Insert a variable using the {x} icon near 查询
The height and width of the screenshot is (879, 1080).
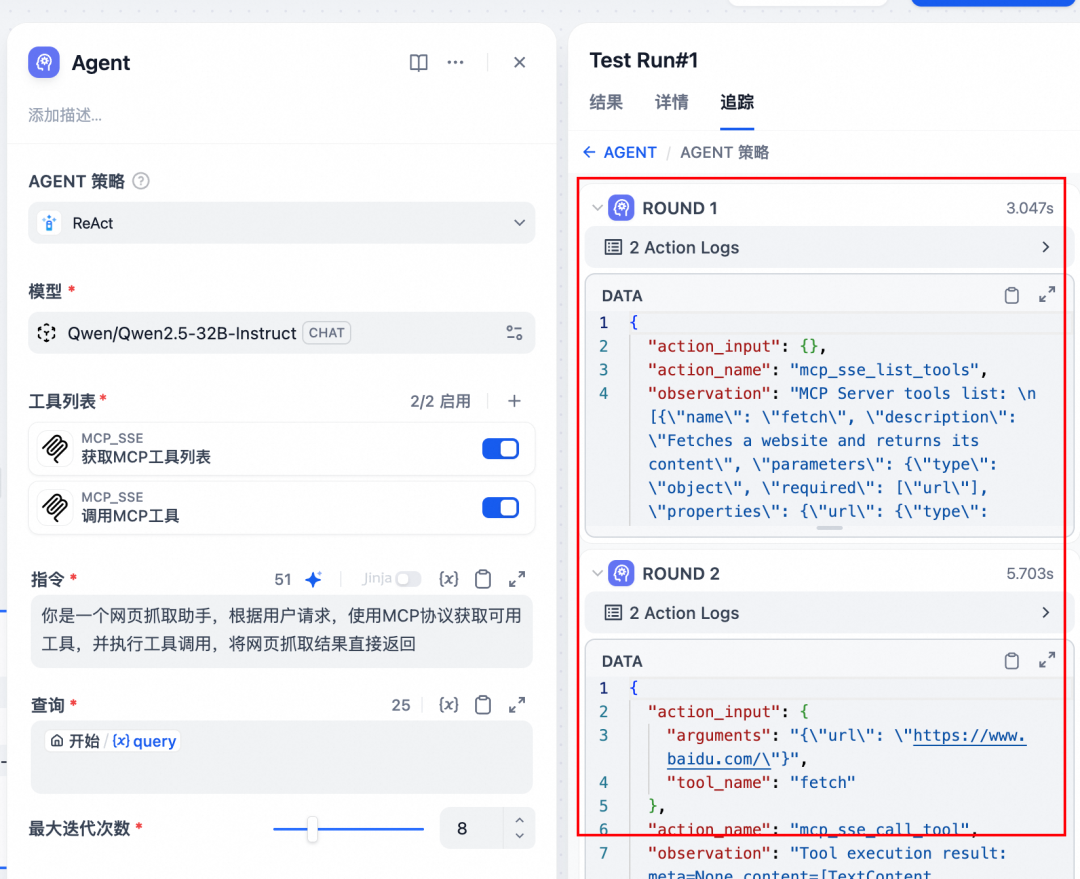click(x=448, y=704)
